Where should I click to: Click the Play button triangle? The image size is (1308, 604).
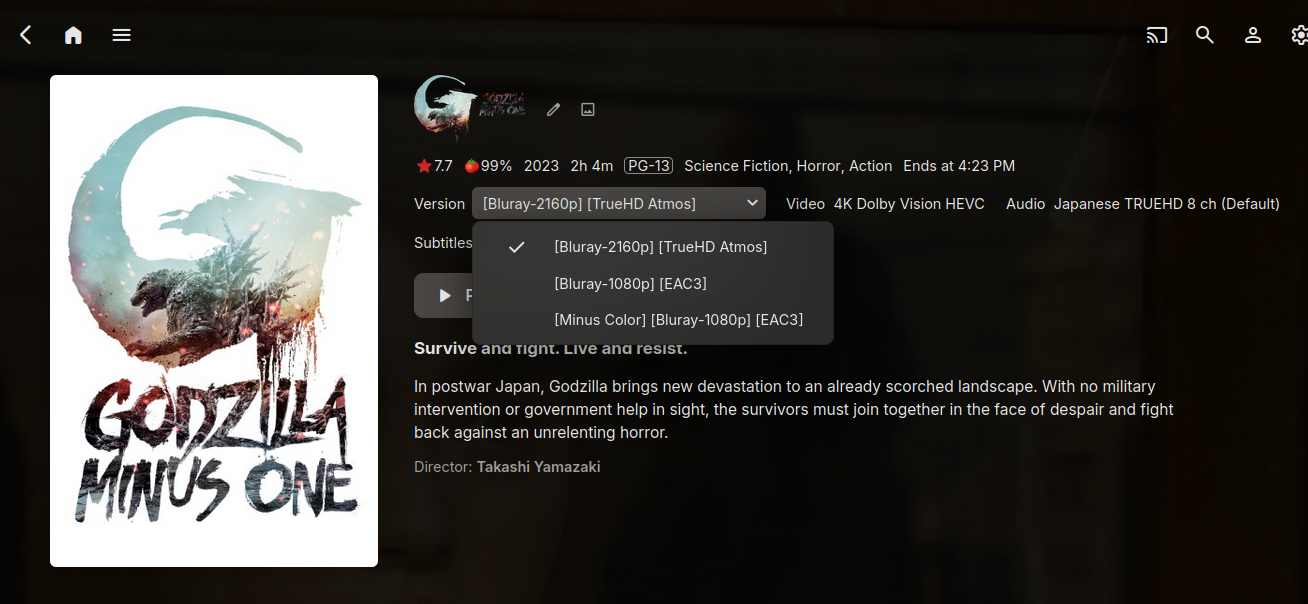445,295
